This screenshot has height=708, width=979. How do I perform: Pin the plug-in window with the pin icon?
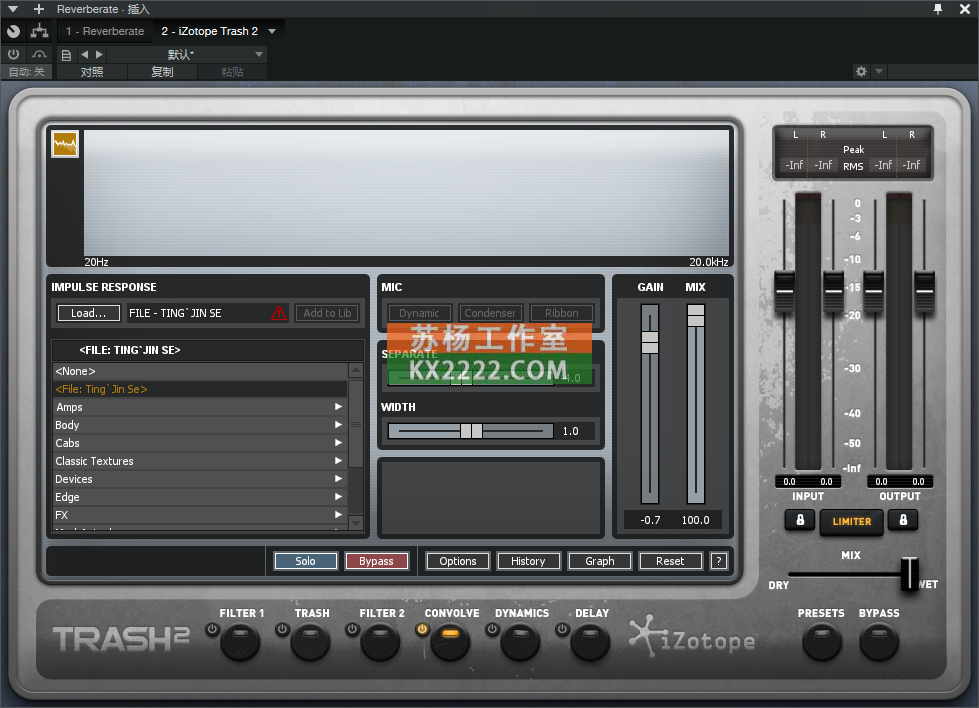938,9
